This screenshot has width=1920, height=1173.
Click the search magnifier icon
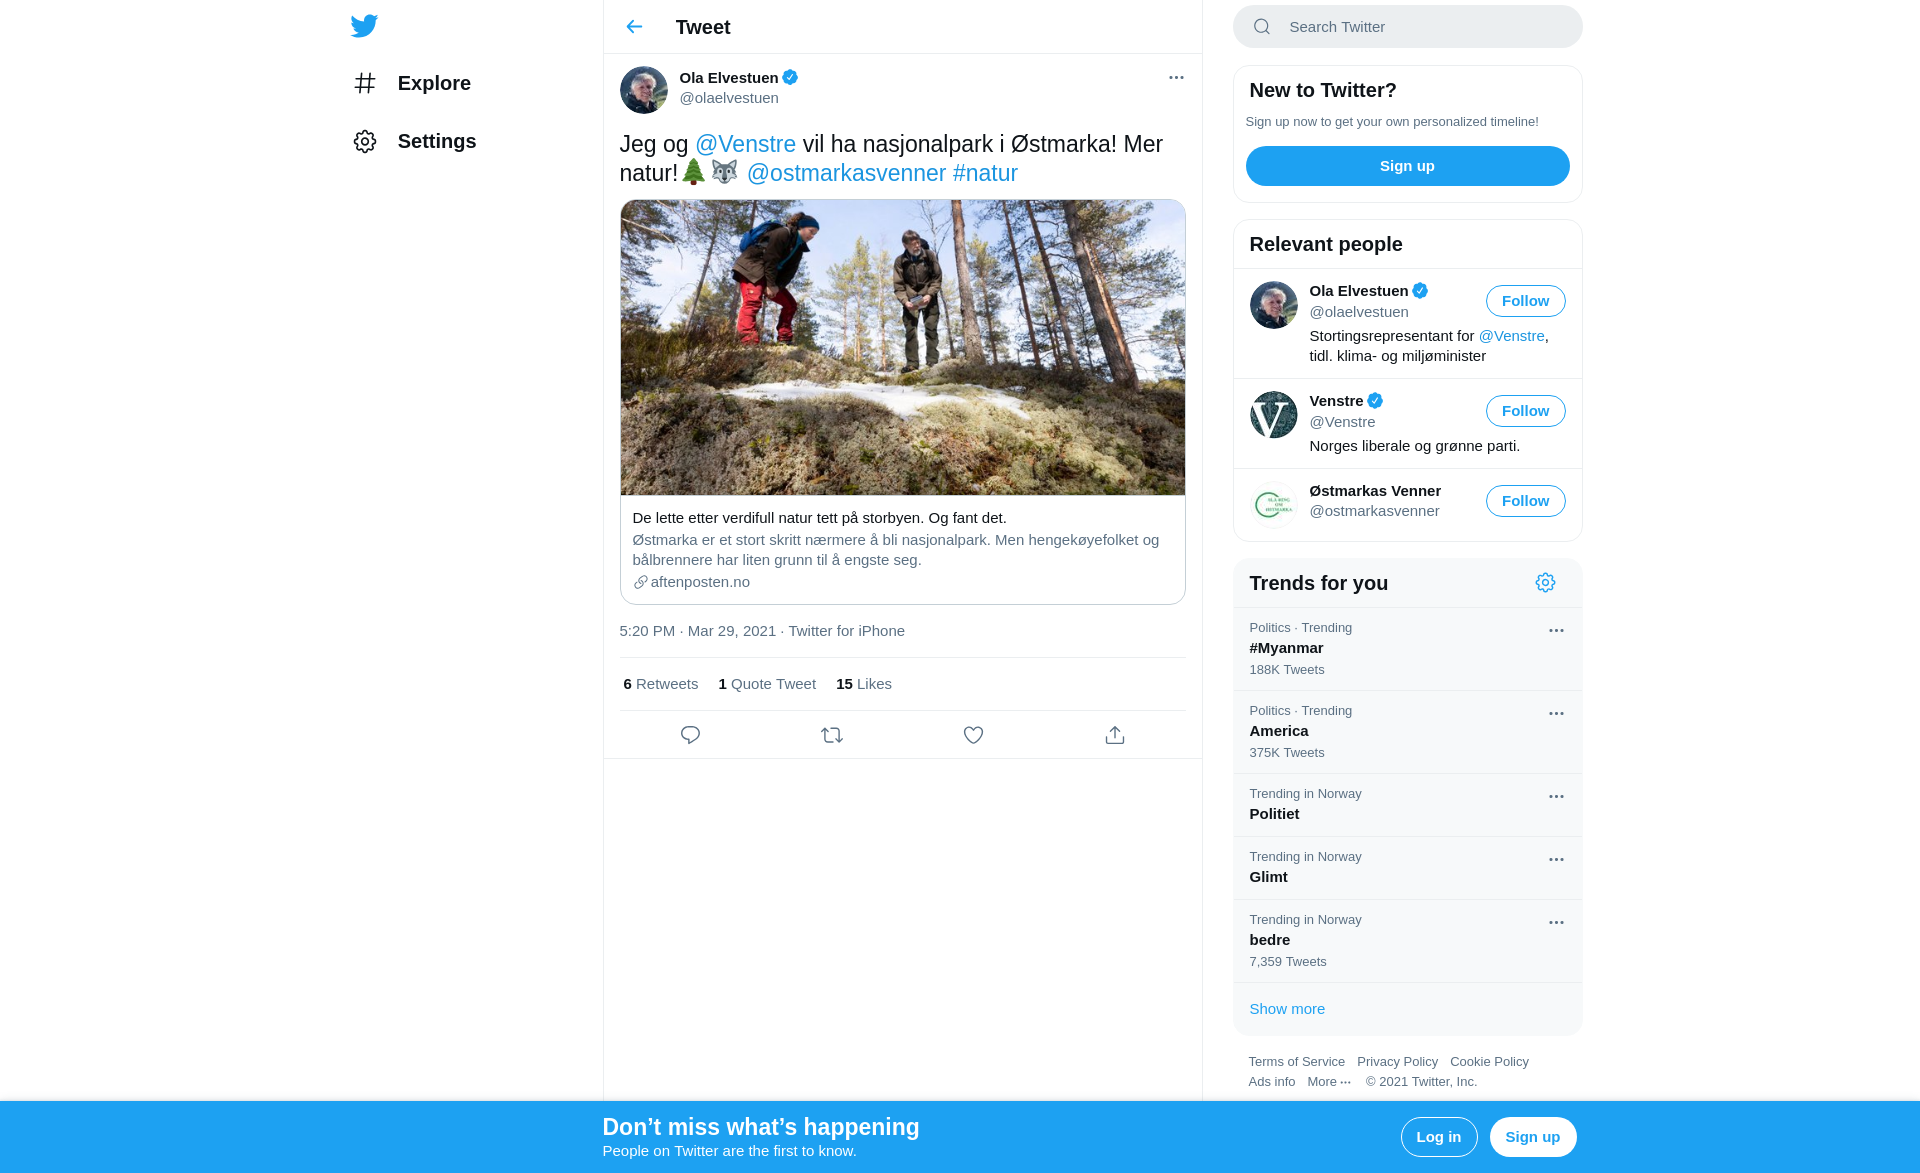click(1262, 27)
